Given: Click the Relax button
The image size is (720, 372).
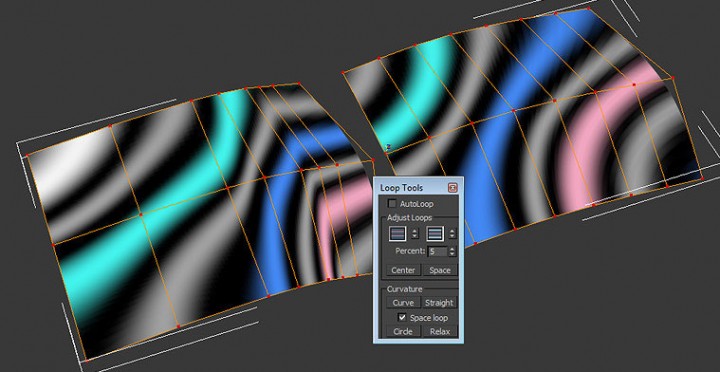Looking at the screenshot, I should pyautogui.click(x=440, y=331).
